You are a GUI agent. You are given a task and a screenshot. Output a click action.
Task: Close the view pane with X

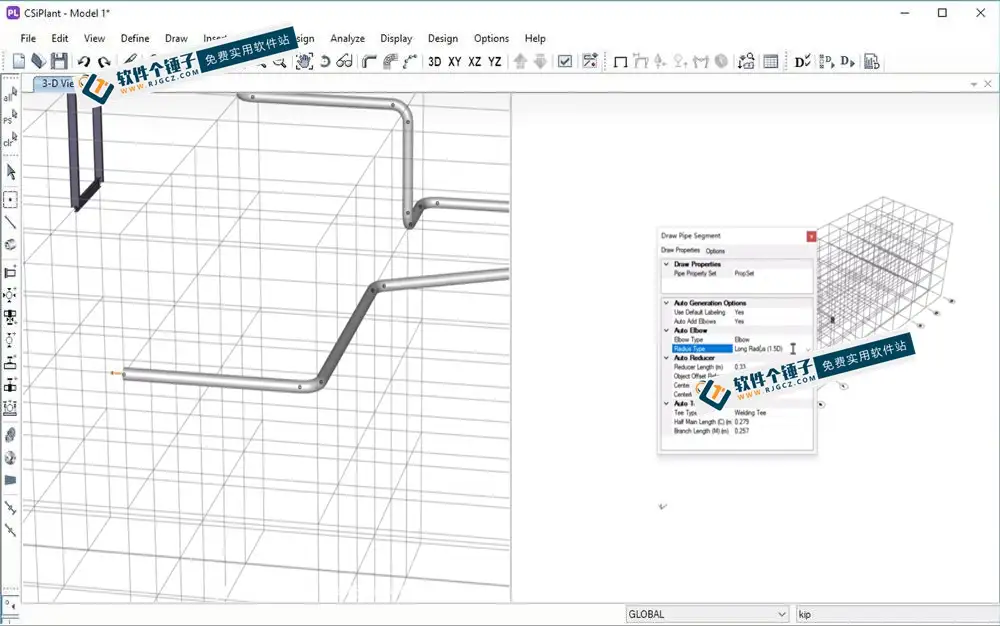(x=988, y=84)
